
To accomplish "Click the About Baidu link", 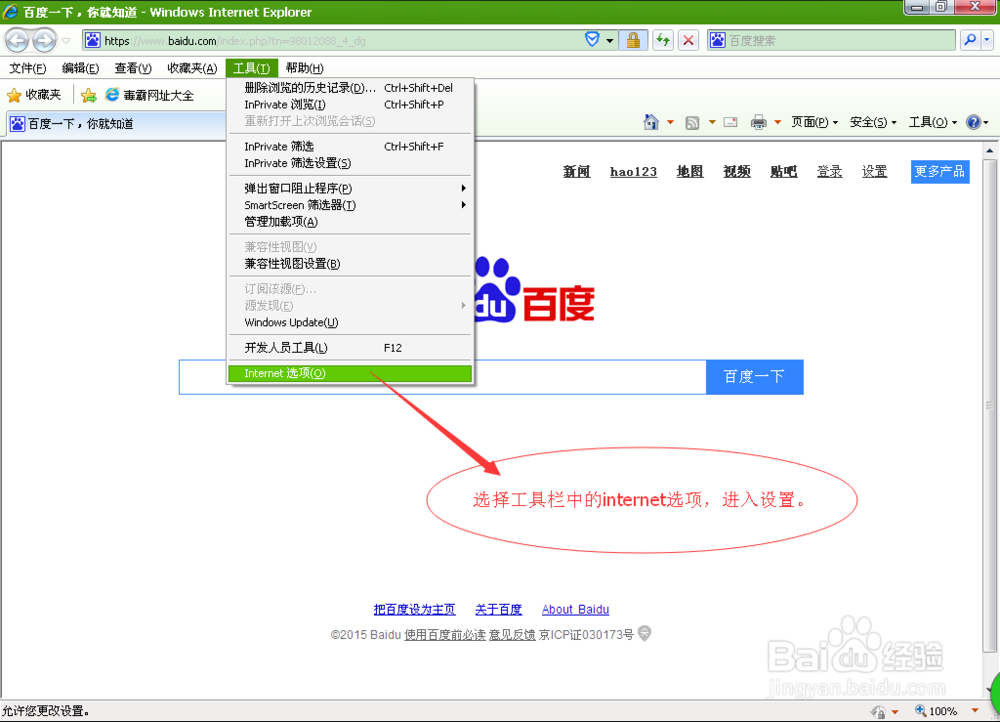I will point(575,610).
